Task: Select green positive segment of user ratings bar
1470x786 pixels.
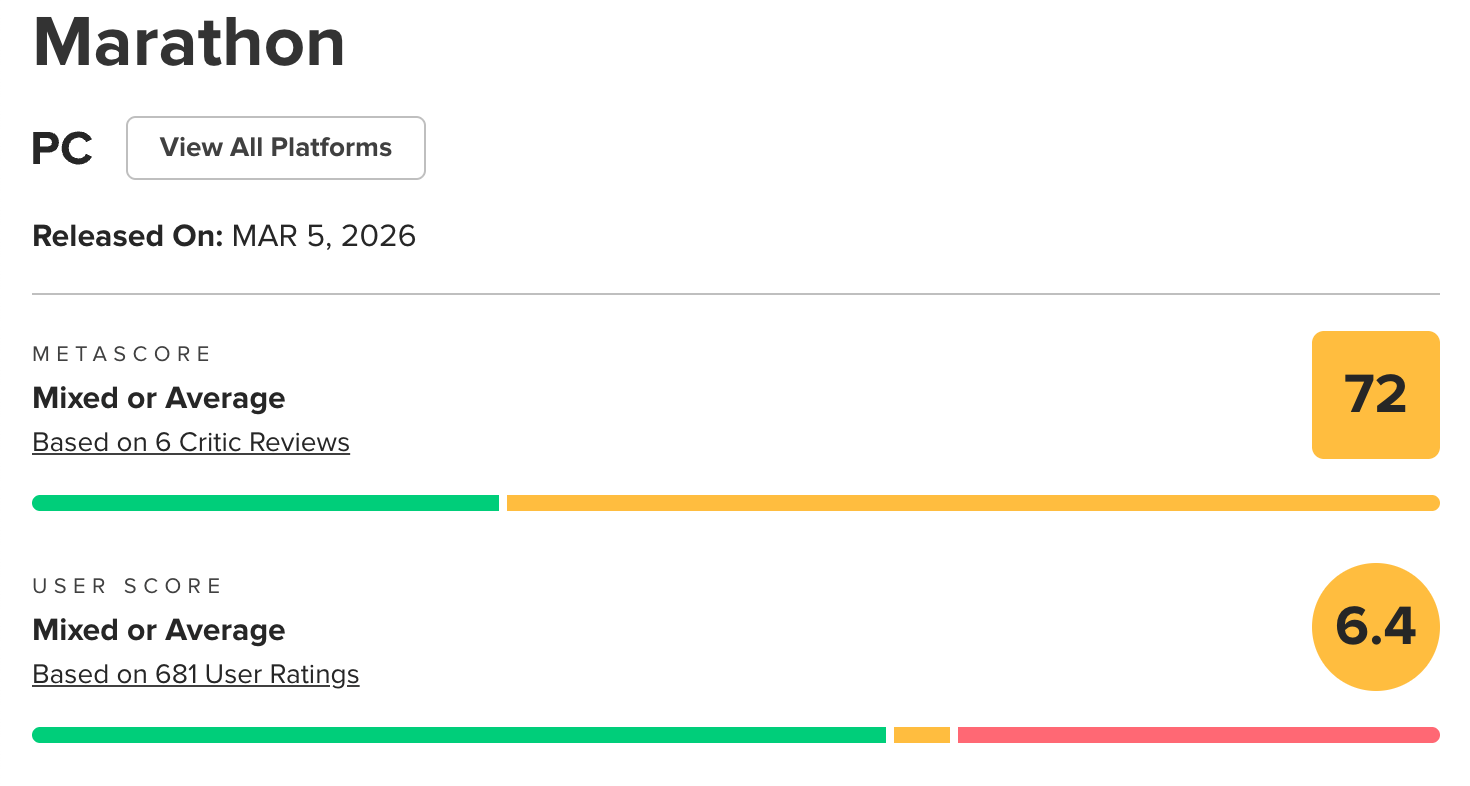Action: pyautogui.click(x=459, y=735)
